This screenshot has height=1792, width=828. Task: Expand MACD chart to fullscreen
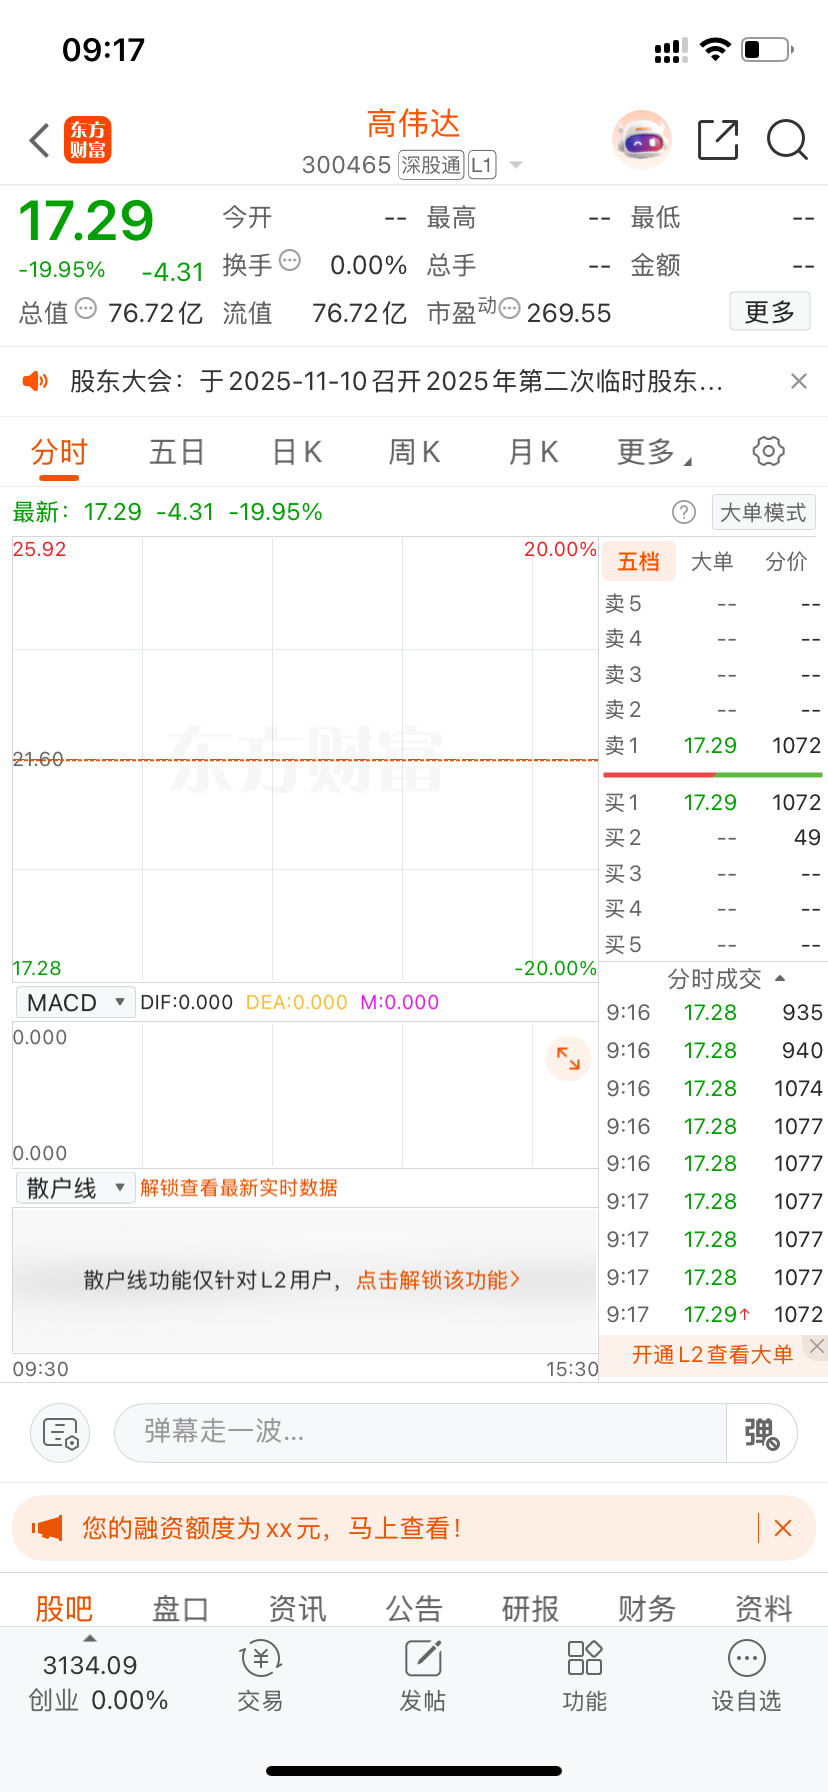tap(569, 1058)
